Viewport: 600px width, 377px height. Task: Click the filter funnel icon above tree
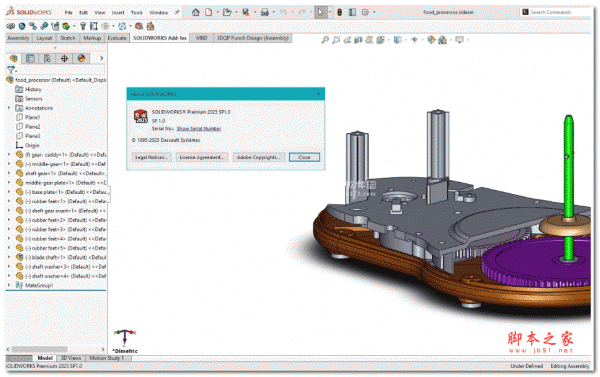[x=11, y=70]
